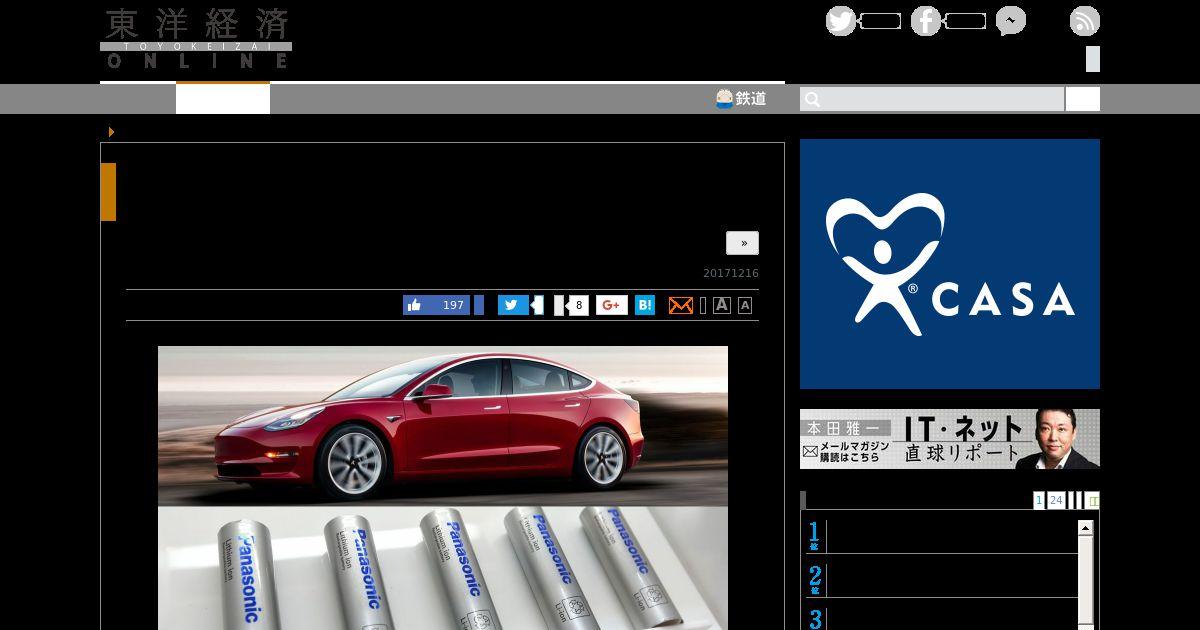1200x630 pixels.
Task: Open the red Tesla car photo
Action: tap(443, 426)
